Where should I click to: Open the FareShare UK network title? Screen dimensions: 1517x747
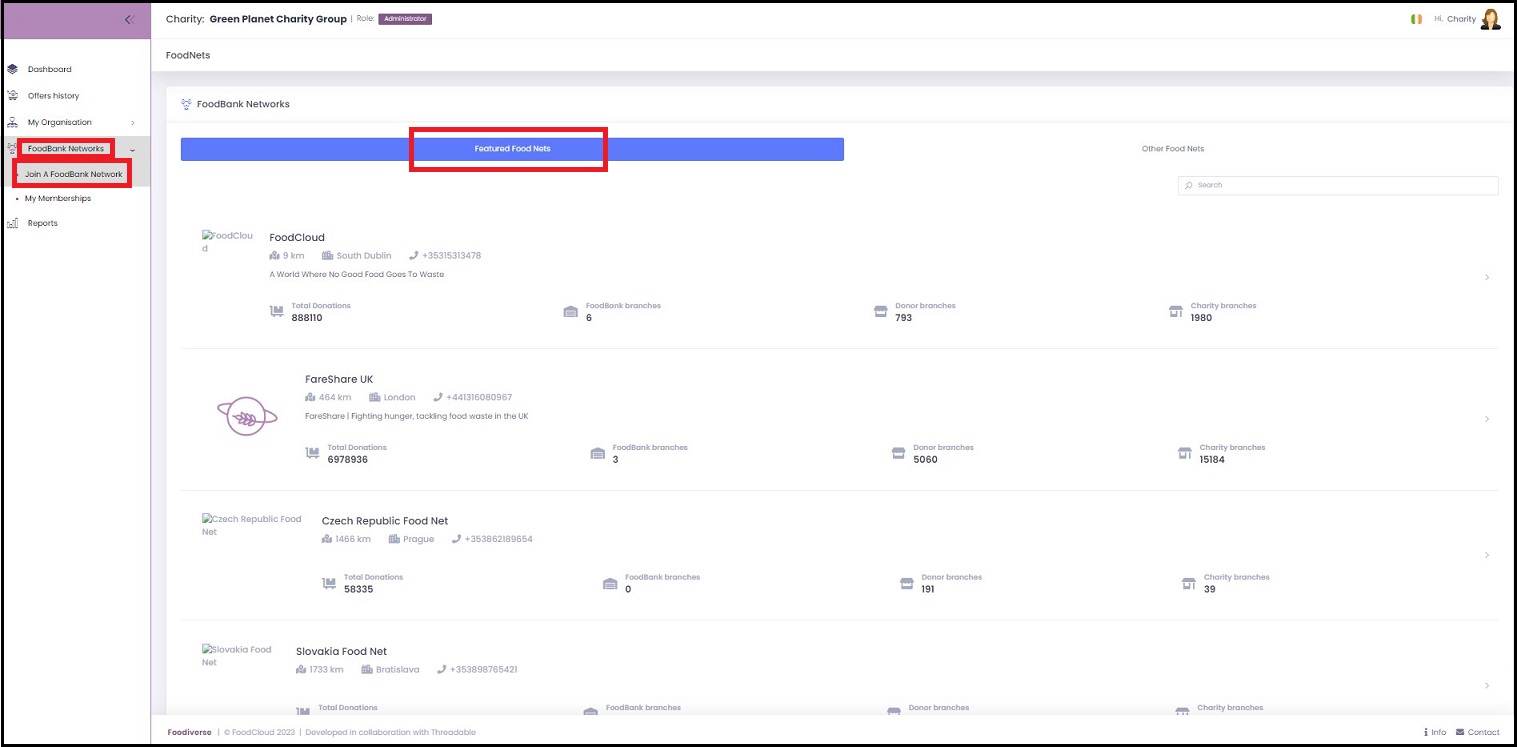click(x=339, y=380)
